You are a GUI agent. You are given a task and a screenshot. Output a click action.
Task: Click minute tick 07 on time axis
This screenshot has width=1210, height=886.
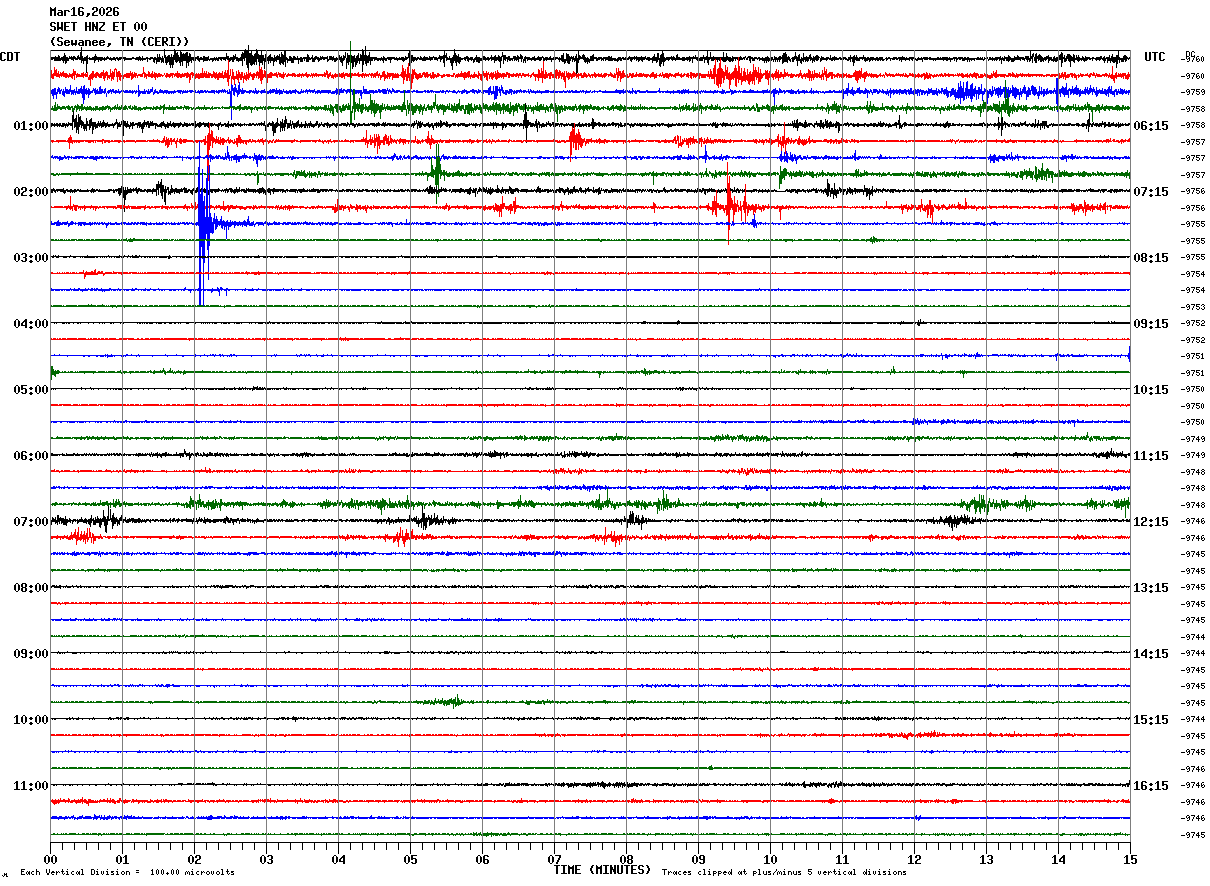tap(554, 860)
